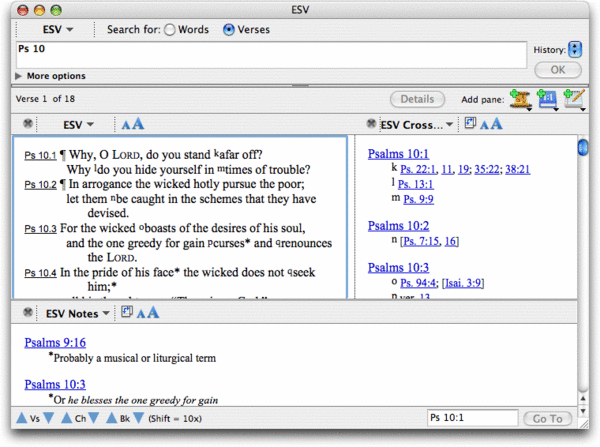Follow the Ps. 9:9 cross reference link

pyautogui.click(x=419, y=199)
